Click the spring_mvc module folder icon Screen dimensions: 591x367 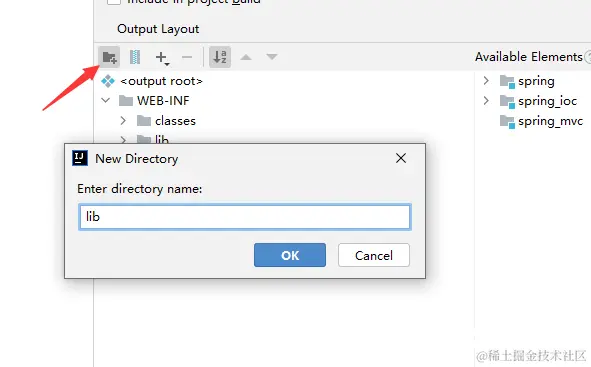(x=507, y=122)
